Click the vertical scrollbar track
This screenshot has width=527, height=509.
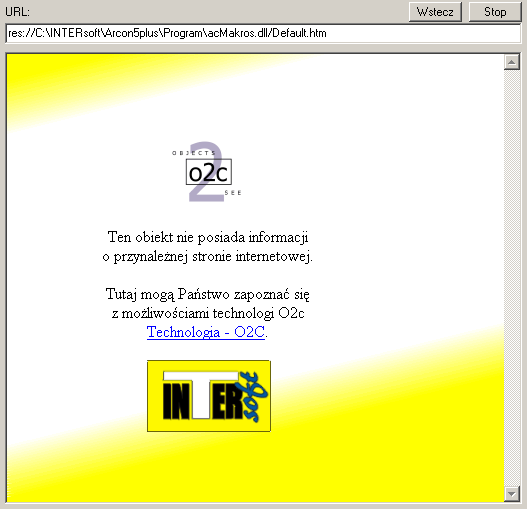(512, 278)
